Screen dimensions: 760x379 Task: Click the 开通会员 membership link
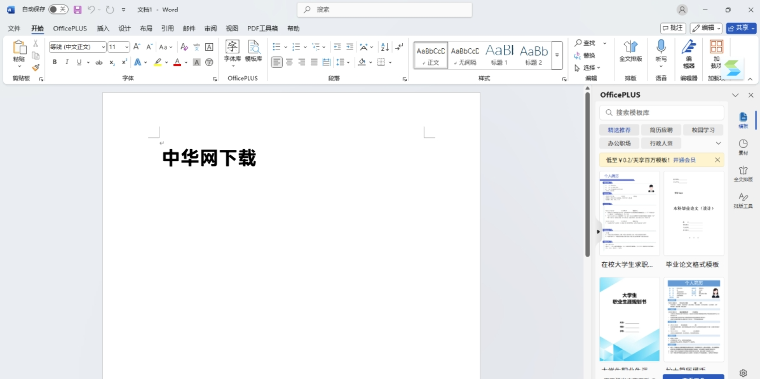click(x=684, y=160)
